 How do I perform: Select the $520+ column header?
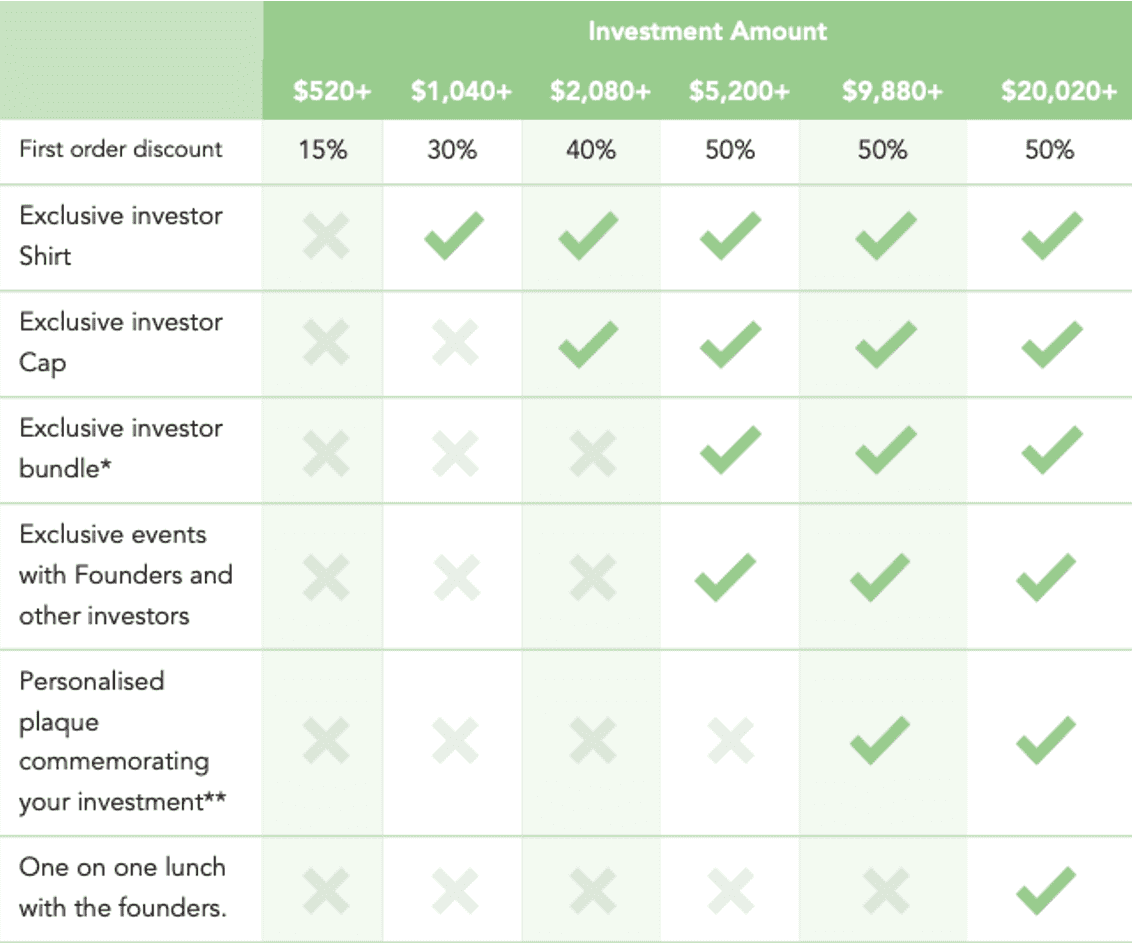click(x=331, y=91)
